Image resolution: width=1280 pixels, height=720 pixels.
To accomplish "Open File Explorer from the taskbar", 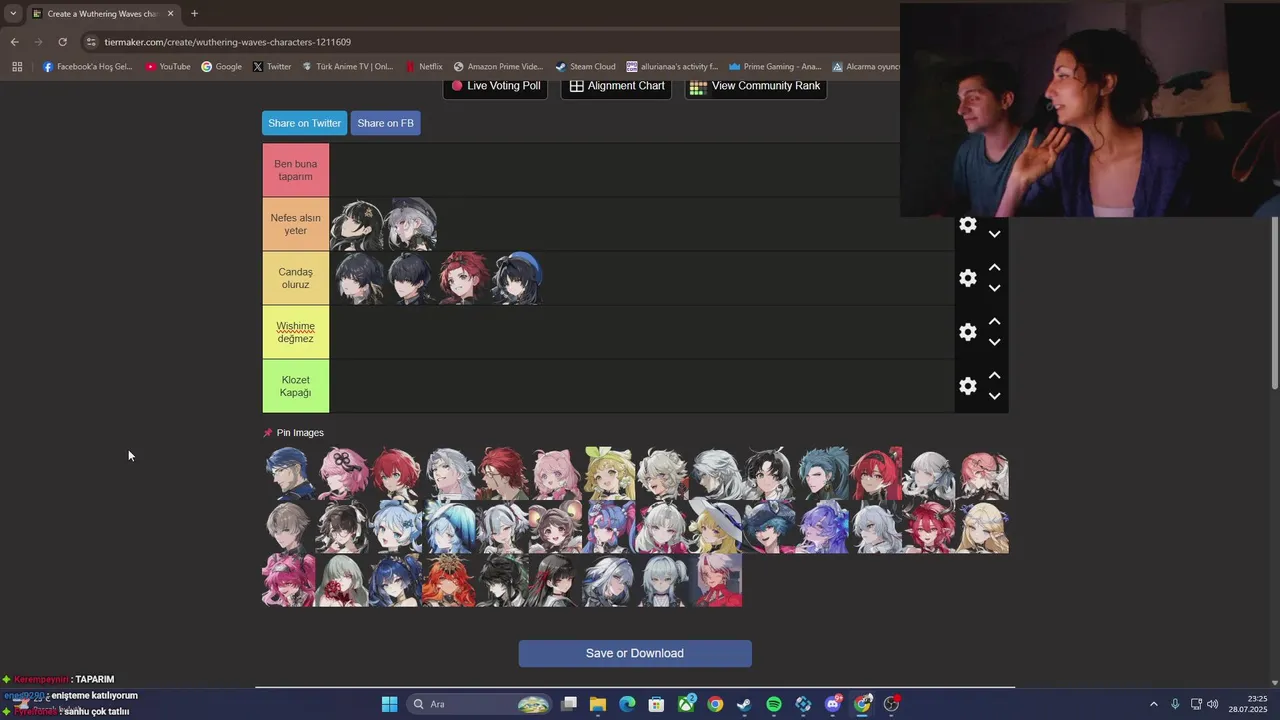I will pos(597,704).
